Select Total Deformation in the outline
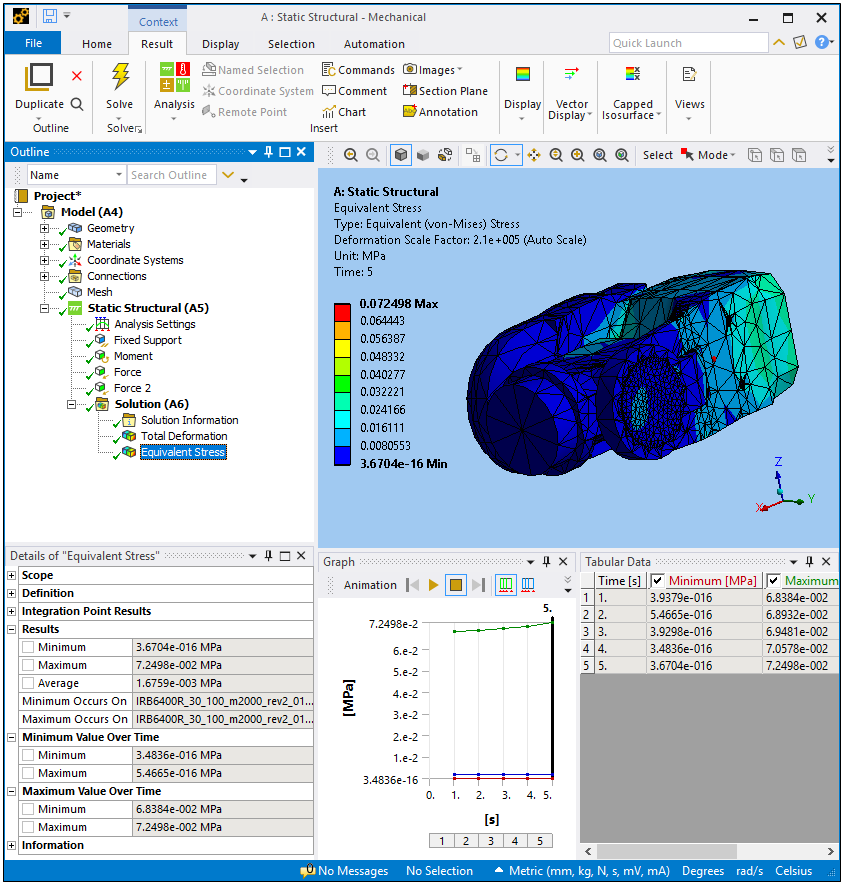 click(183, 436)
